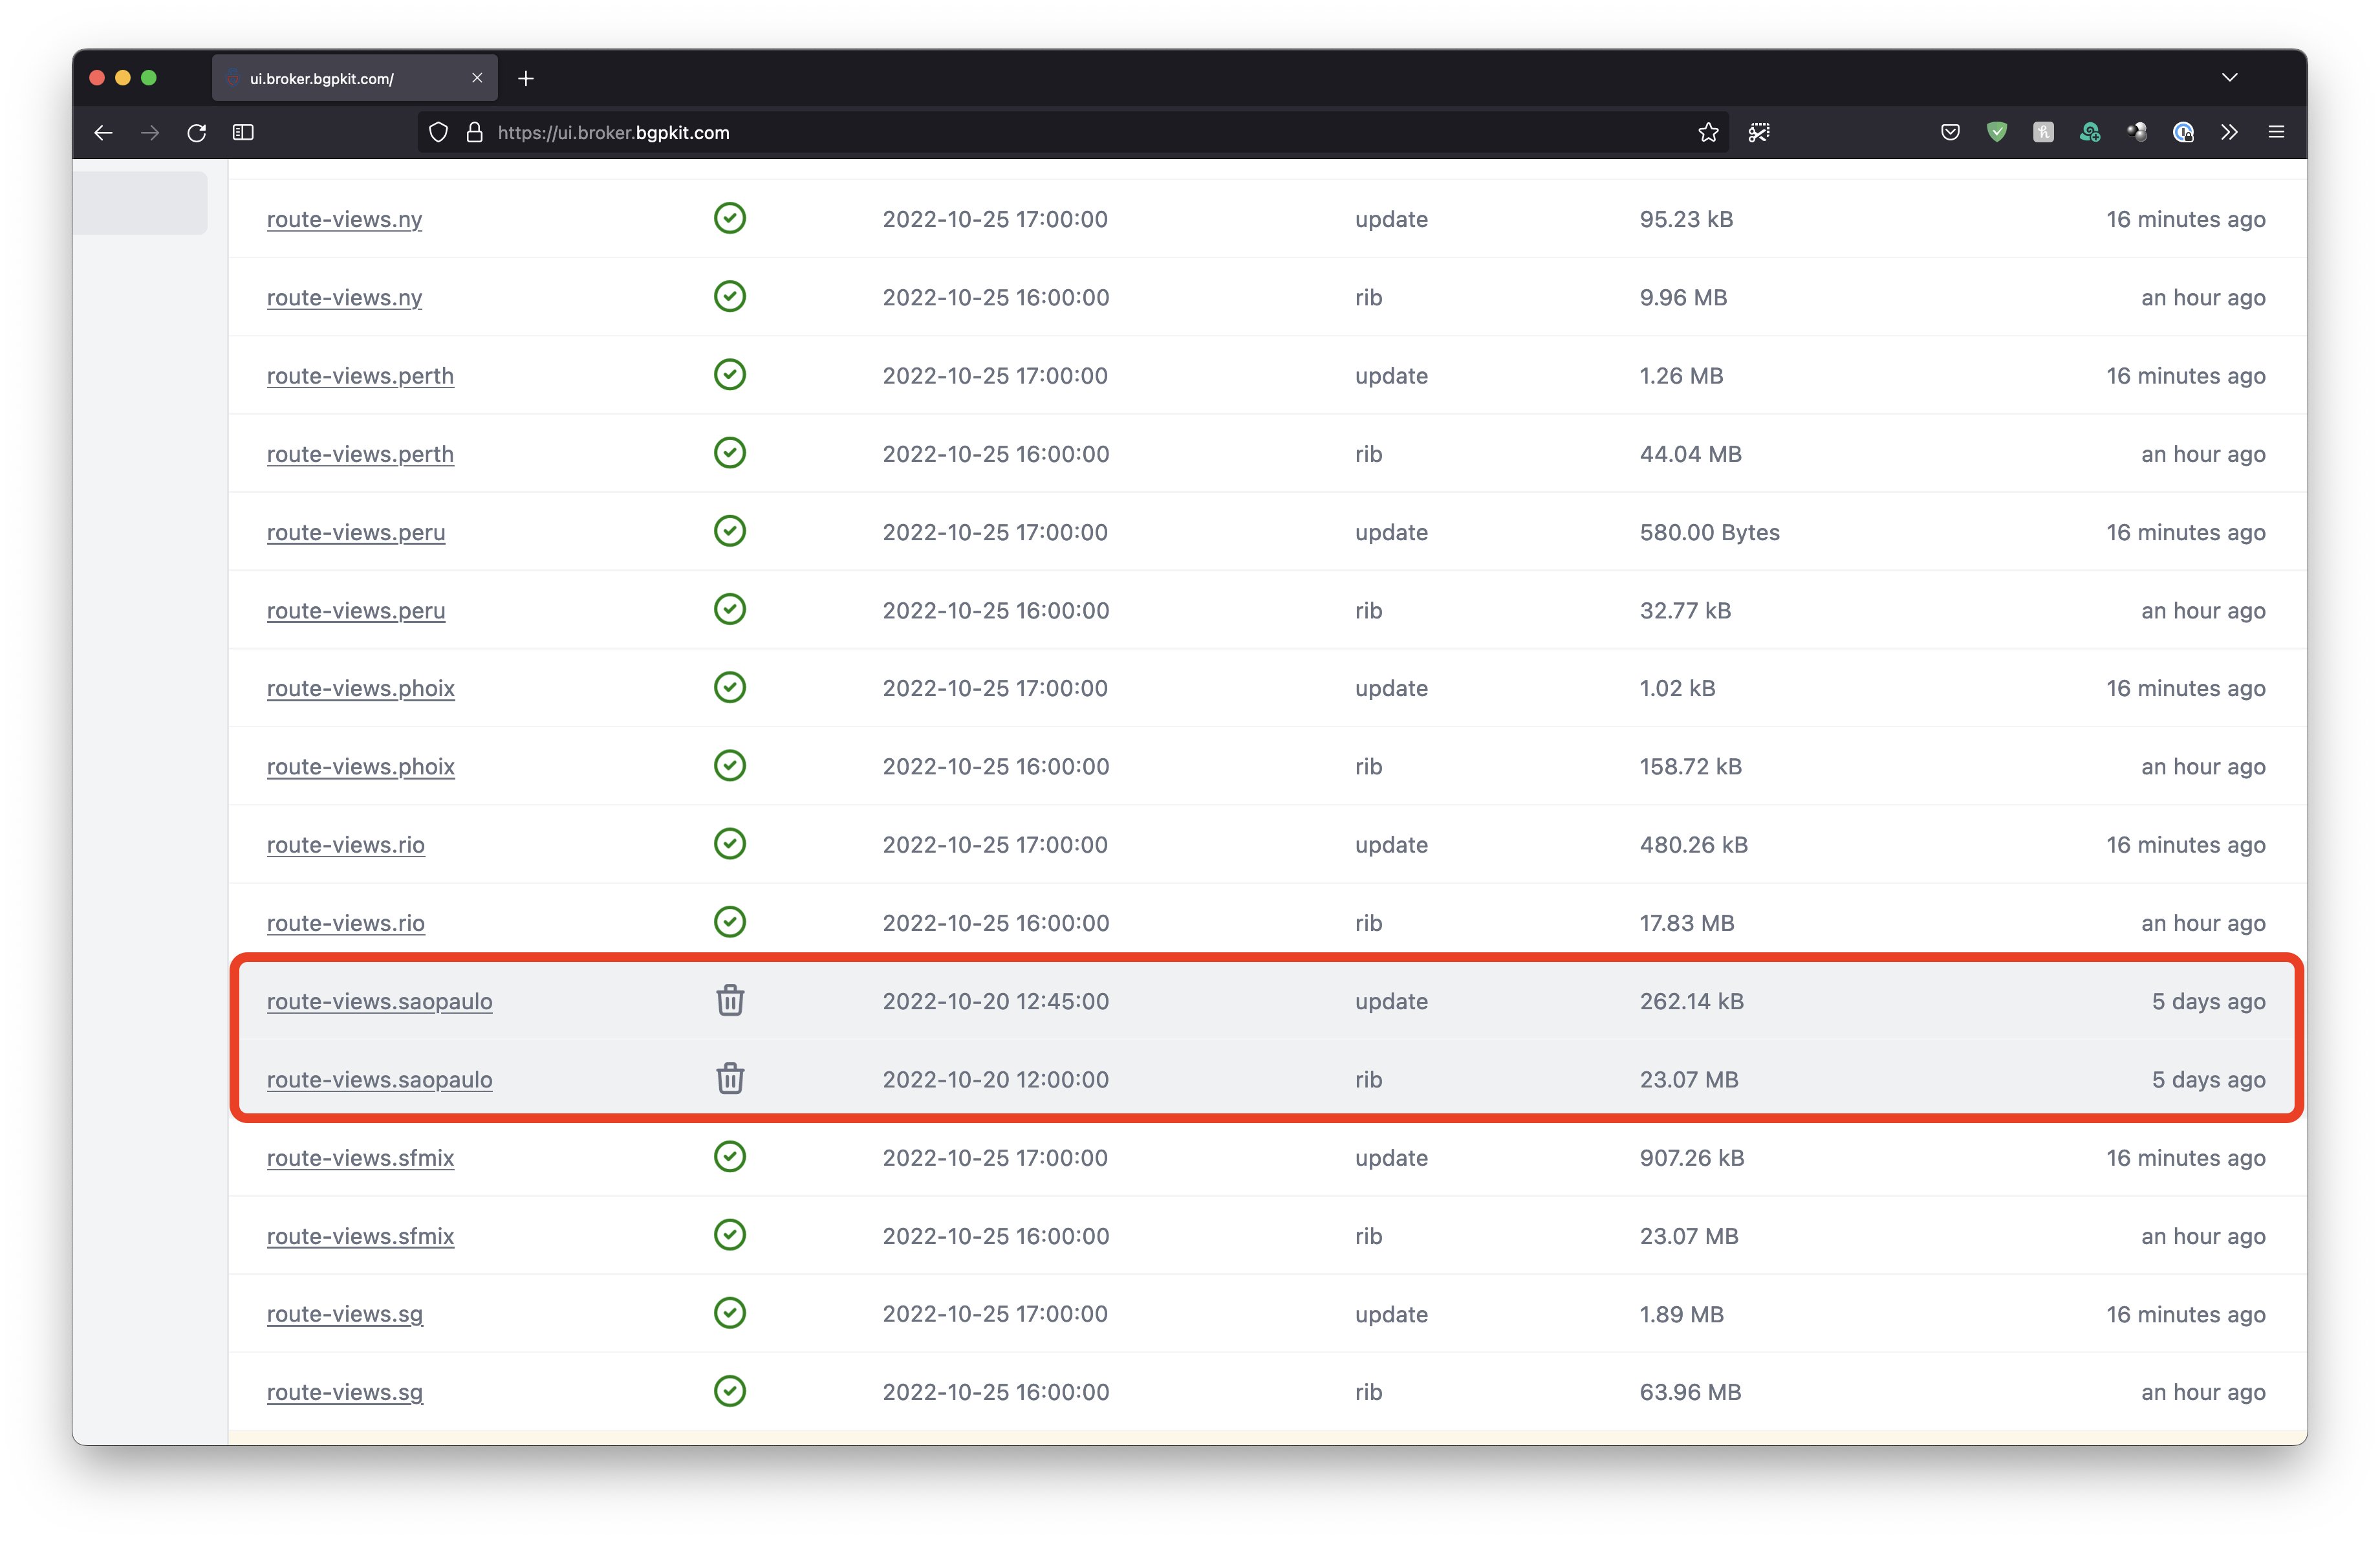The height and width of the screenshot is (1541, 2380).
Task: Click the trash icon for saopaulo update row
Action: click(730, 1000)
